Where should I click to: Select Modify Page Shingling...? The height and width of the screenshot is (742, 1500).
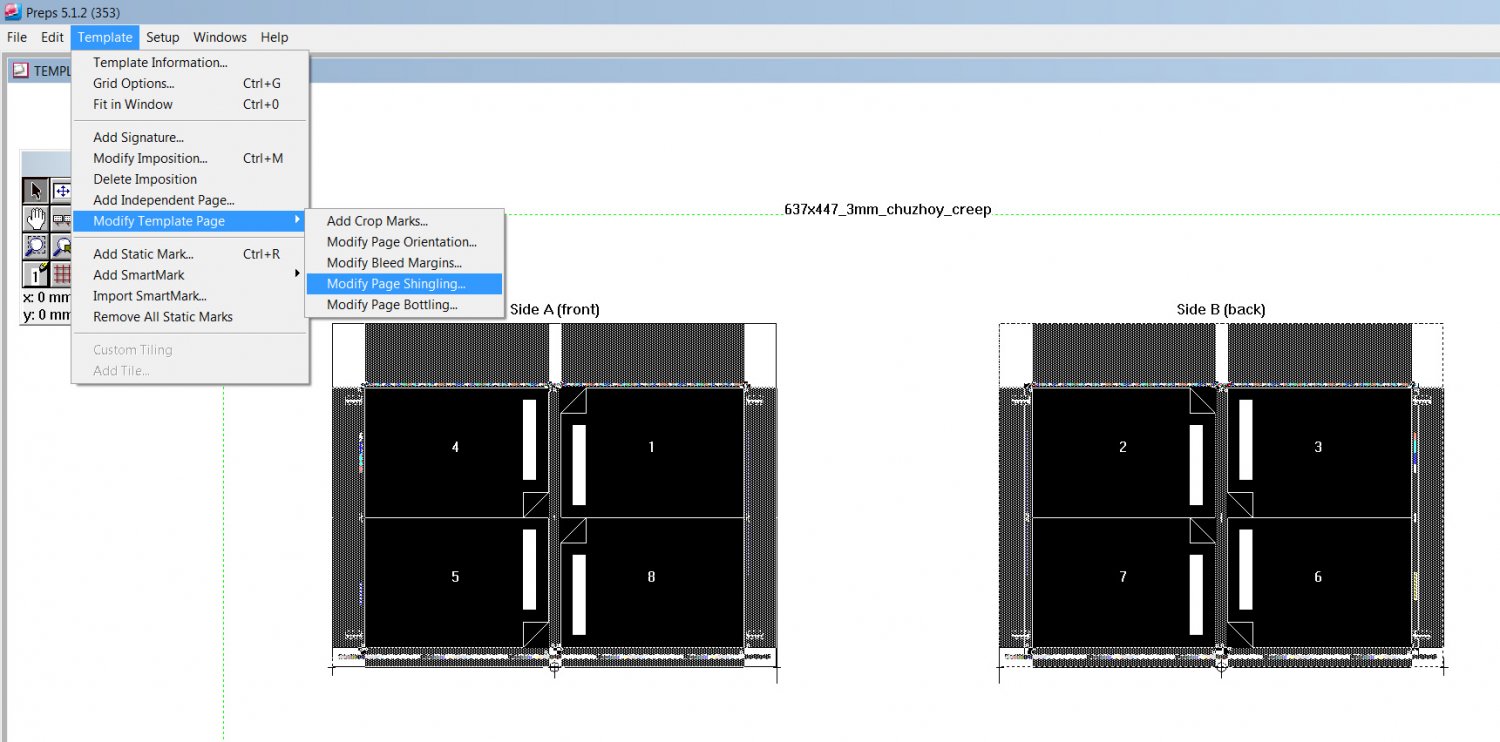click(404, 284)
